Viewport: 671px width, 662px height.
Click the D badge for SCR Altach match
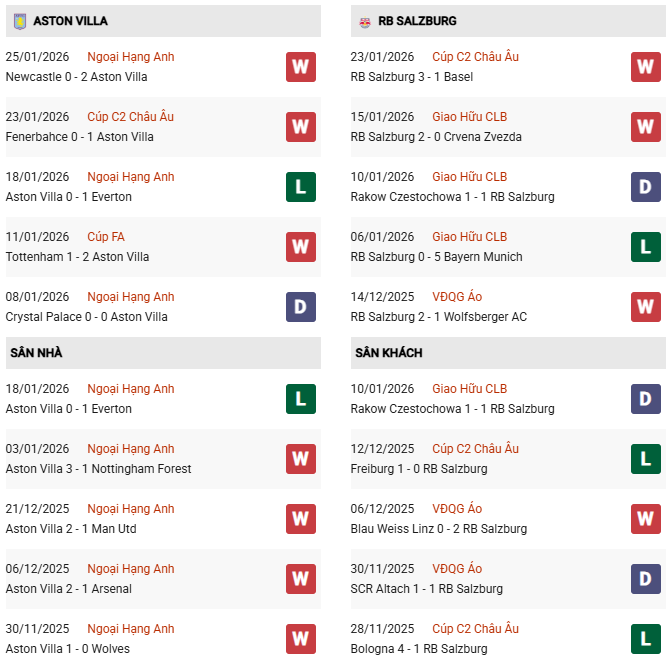645,579
